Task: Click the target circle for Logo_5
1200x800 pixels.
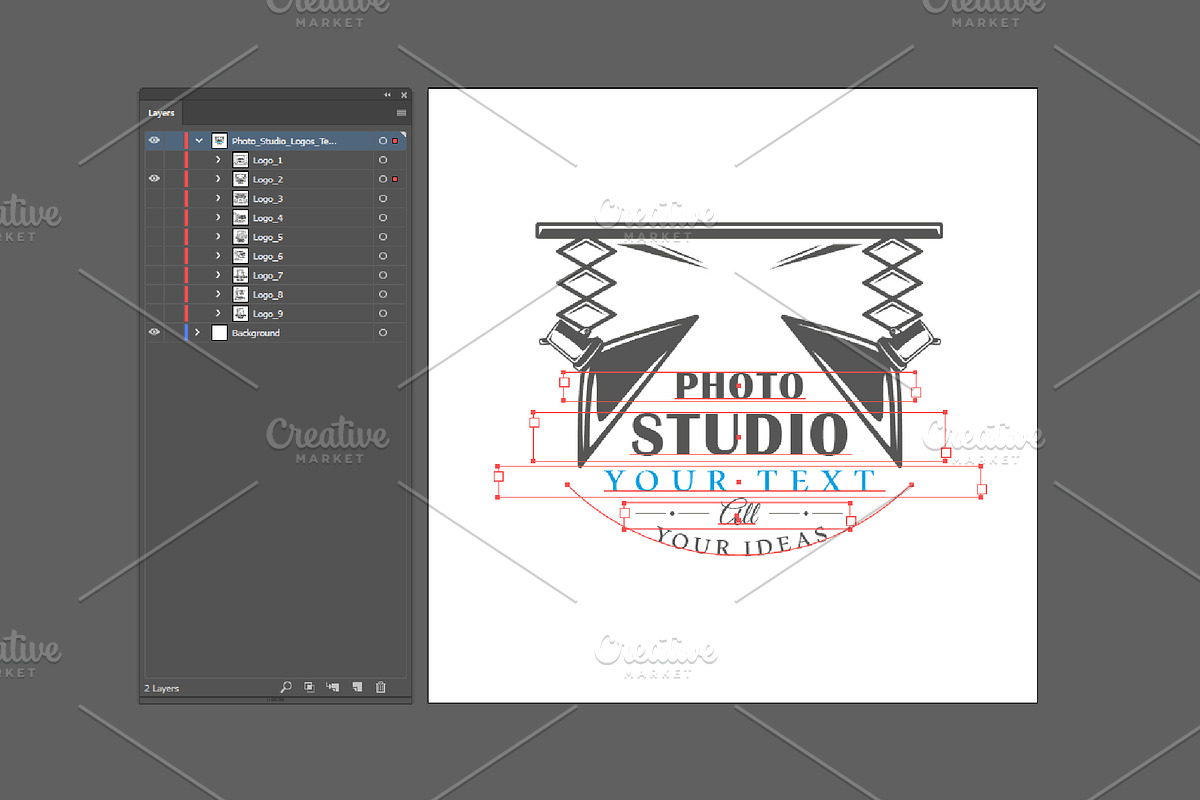Action: 383,237
